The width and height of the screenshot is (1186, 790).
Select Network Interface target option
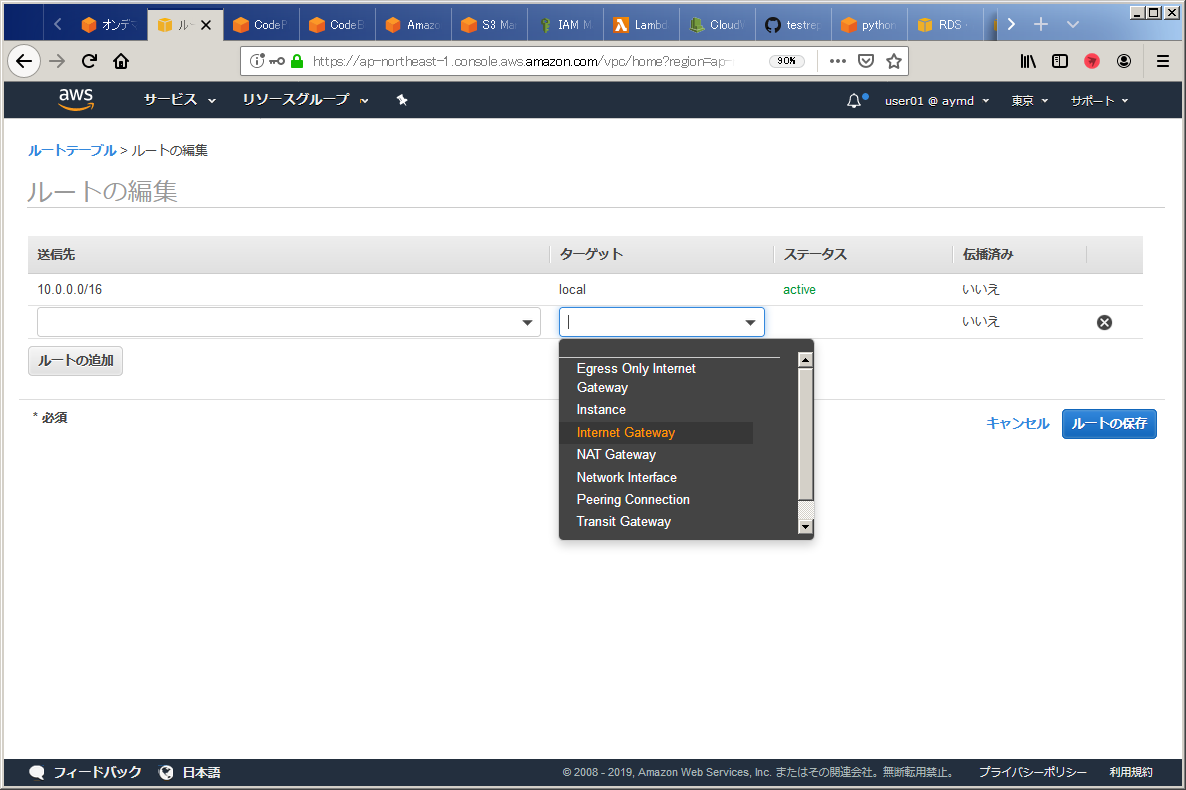[x=626, y=477]
